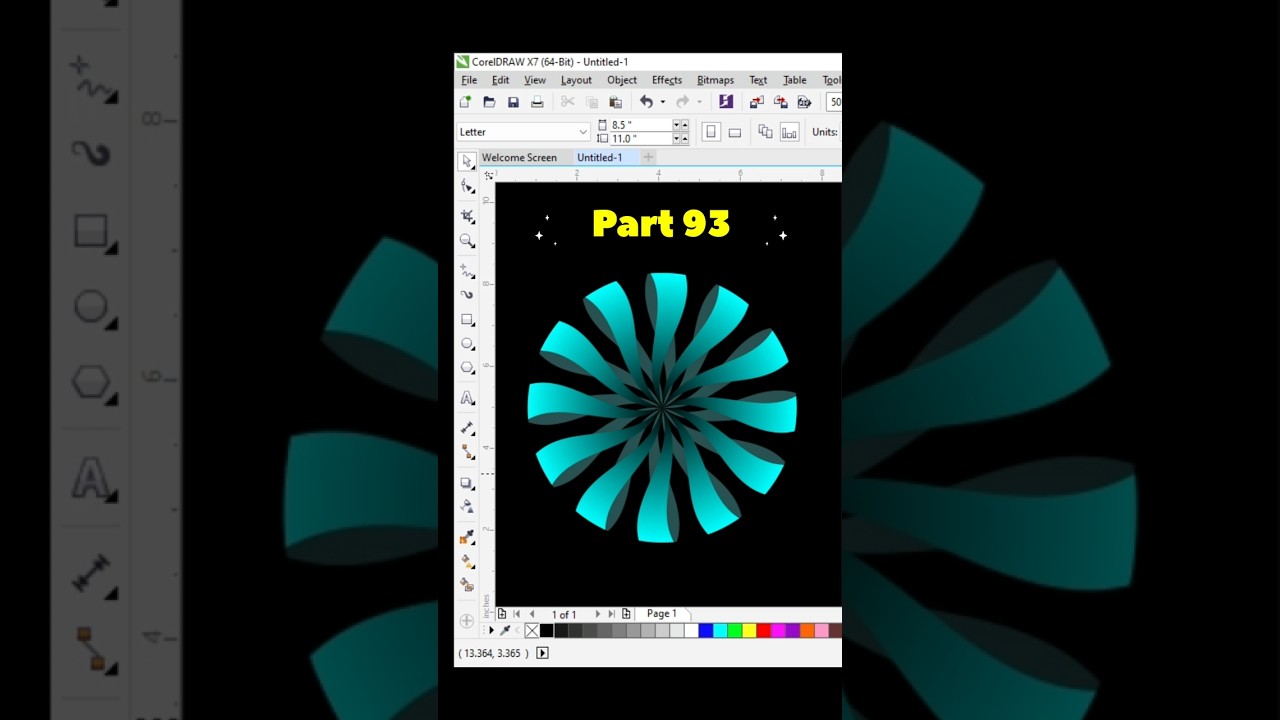
Task: Select the Smart Fill tool
Action: 467,585
